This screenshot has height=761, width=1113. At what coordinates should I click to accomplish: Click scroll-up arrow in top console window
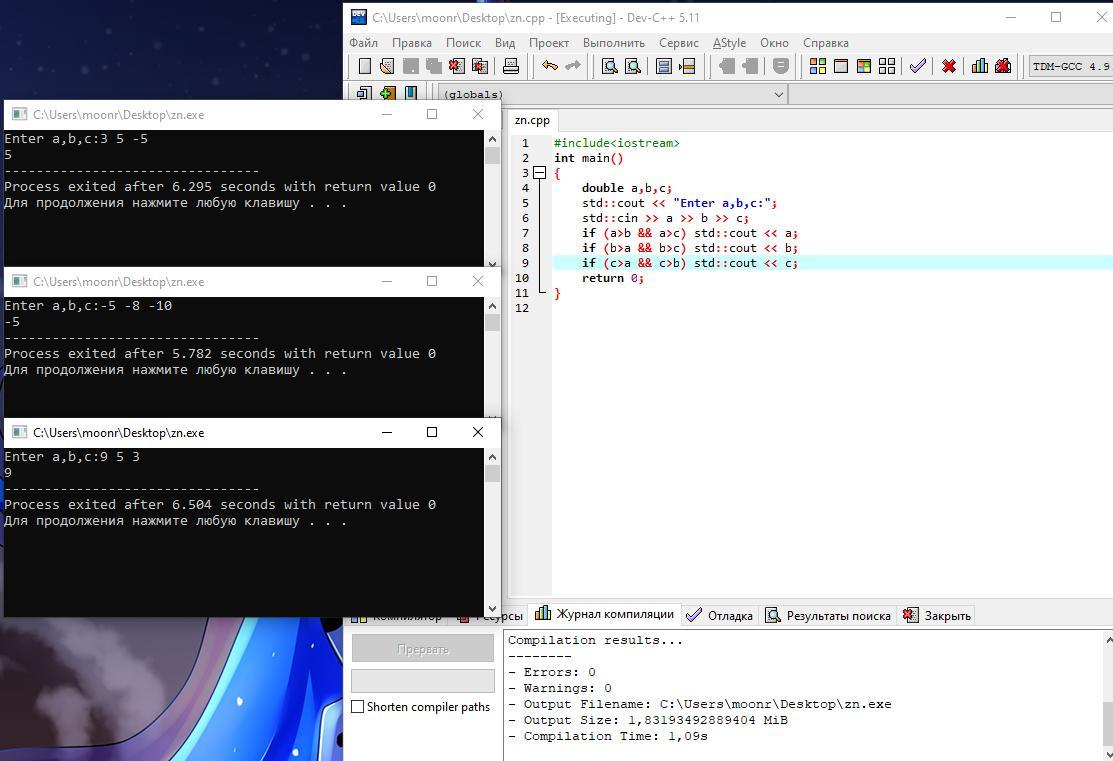(492, 139)
